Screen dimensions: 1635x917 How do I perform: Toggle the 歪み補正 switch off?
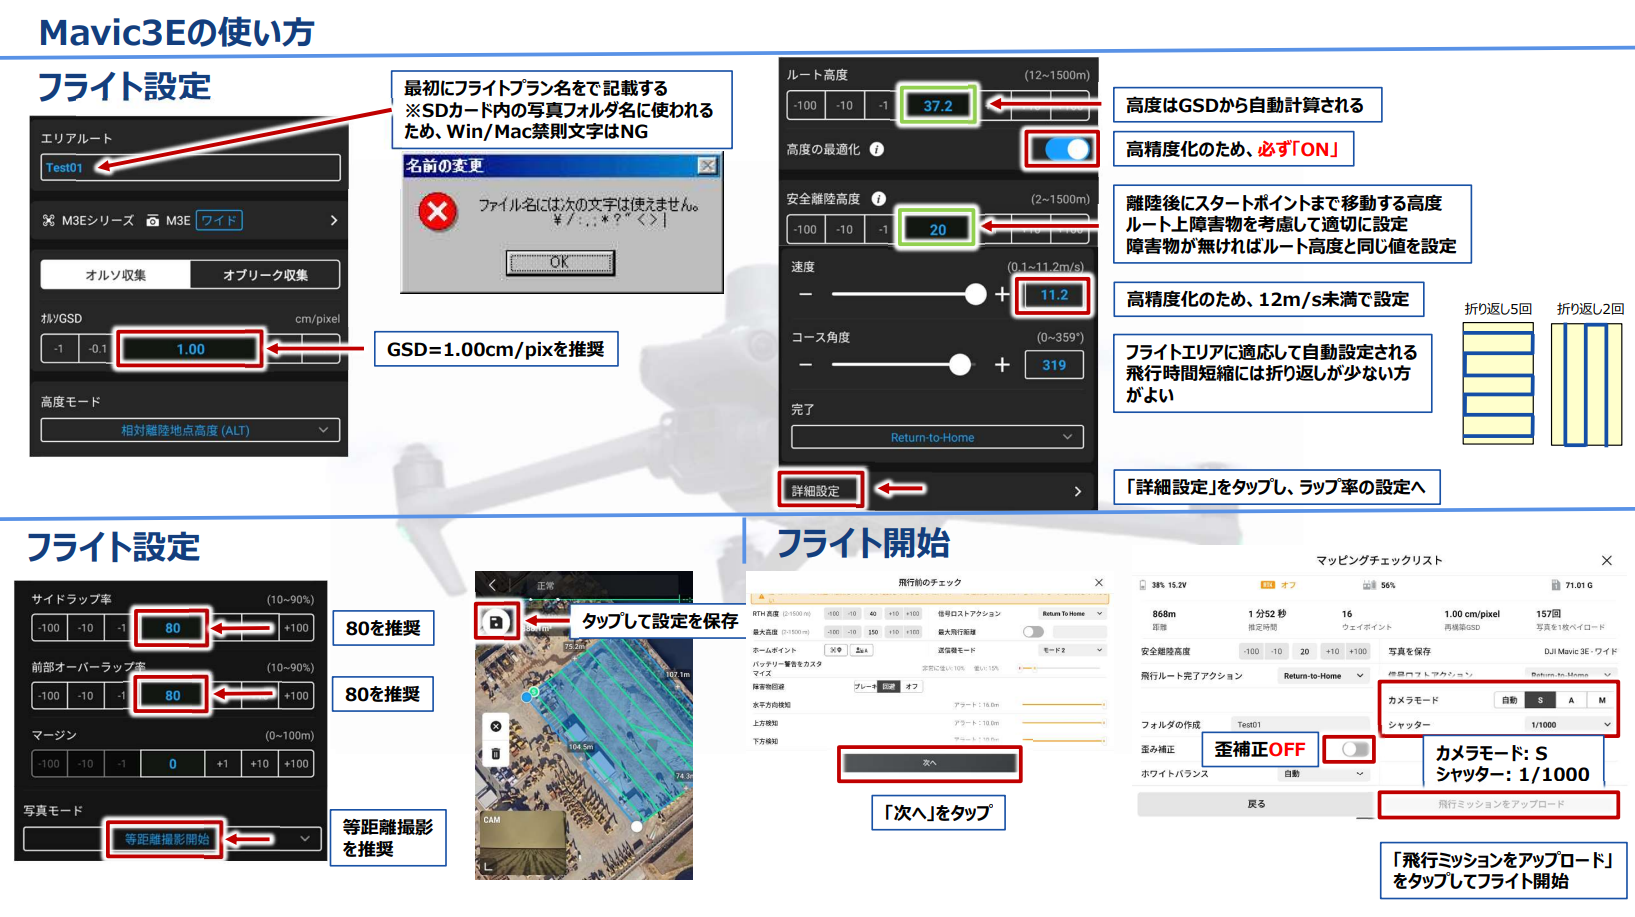[1355, 749]
